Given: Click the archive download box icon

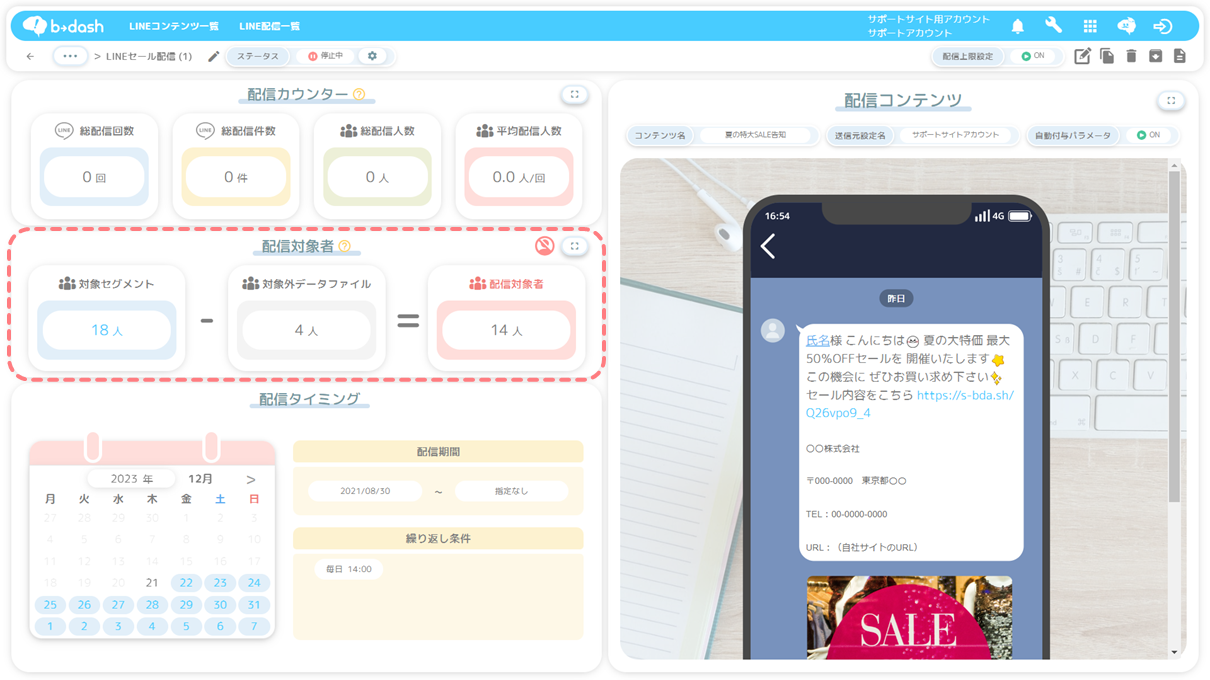Looking at the screenshot, I should [x=1155, y=56].
